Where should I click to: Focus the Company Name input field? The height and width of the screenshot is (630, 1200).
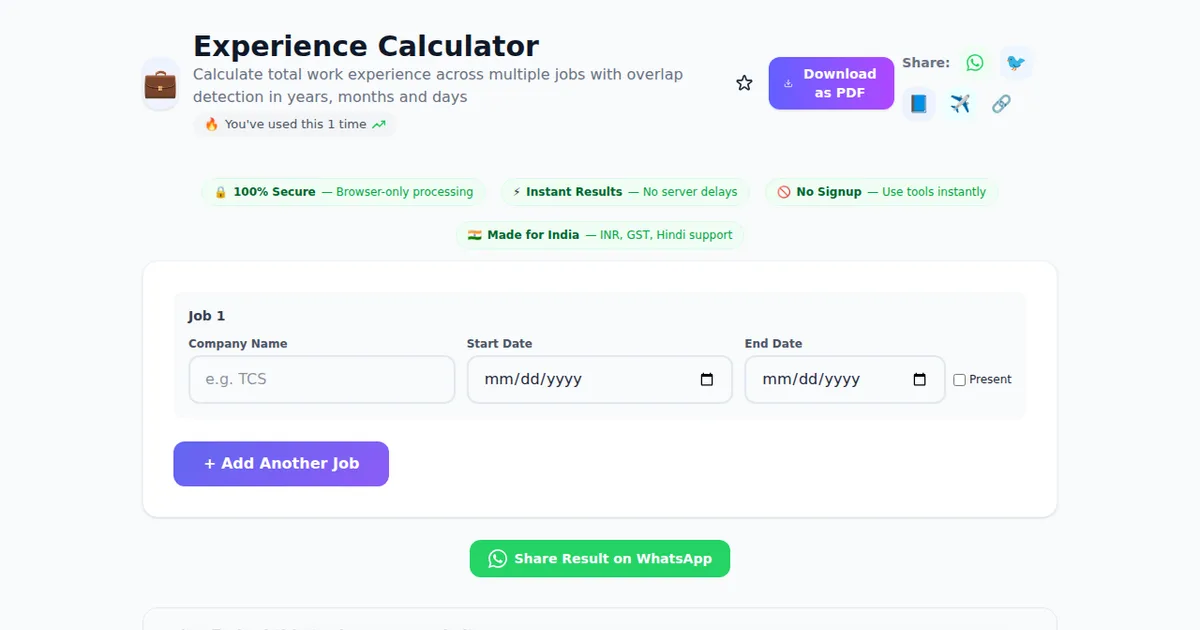tap(321, 380)
